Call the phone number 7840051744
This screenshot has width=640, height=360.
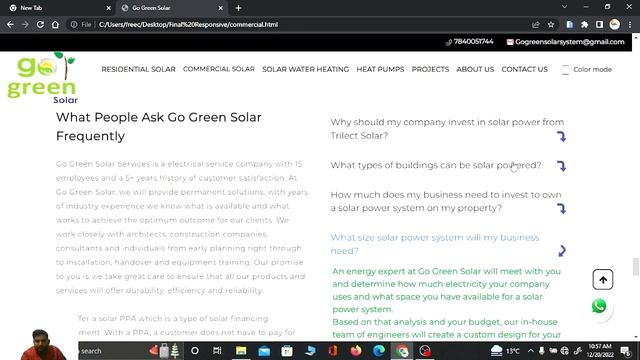click(473, 42)
